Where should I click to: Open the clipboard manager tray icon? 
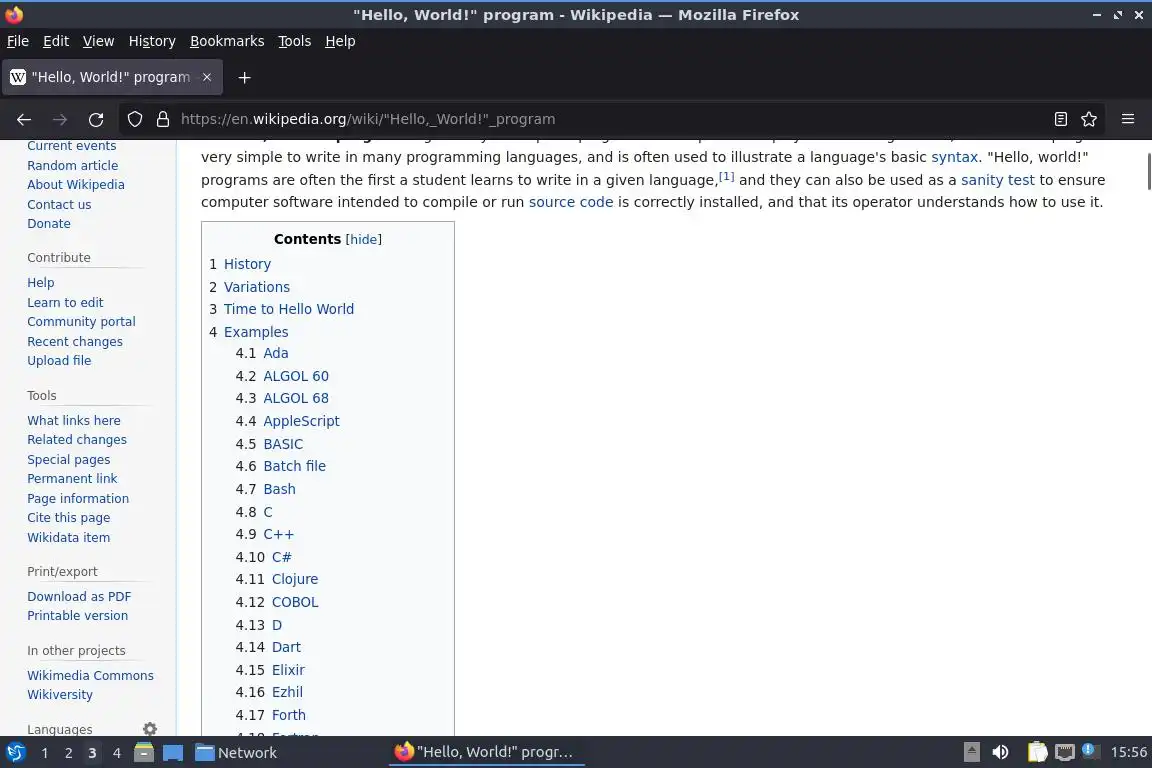point(1037,752)
